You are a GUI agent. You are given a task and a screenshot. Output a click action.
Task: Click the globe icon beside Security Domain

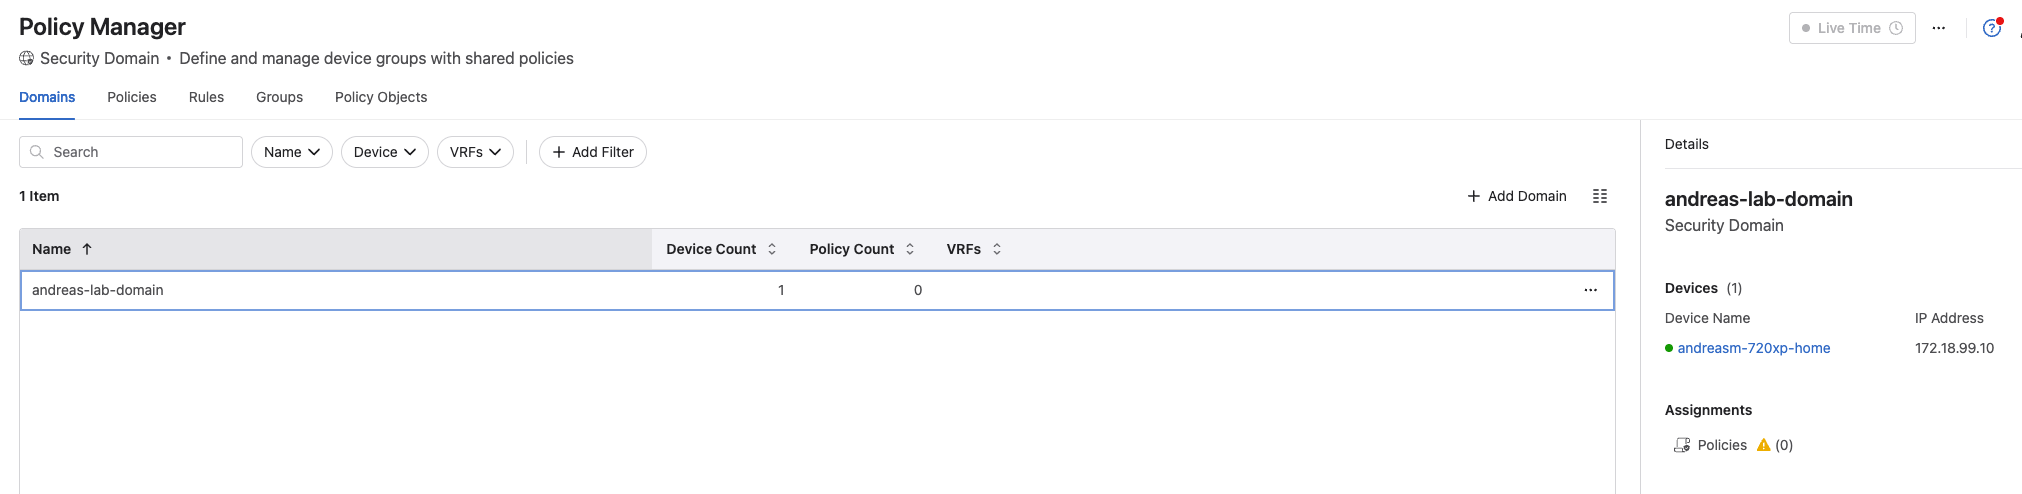pyautogui.click(x=27, y=58)
